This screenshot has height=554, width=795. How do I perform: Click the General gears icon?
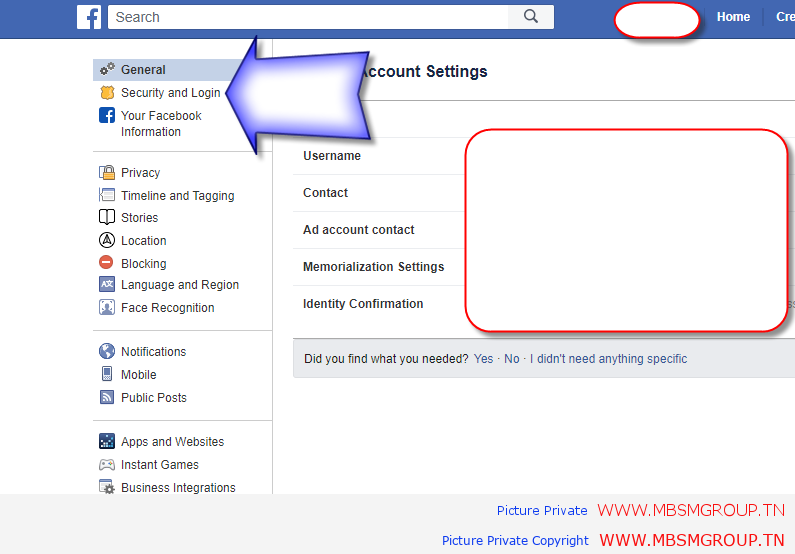pyautogui.click(x=107, y=69)
